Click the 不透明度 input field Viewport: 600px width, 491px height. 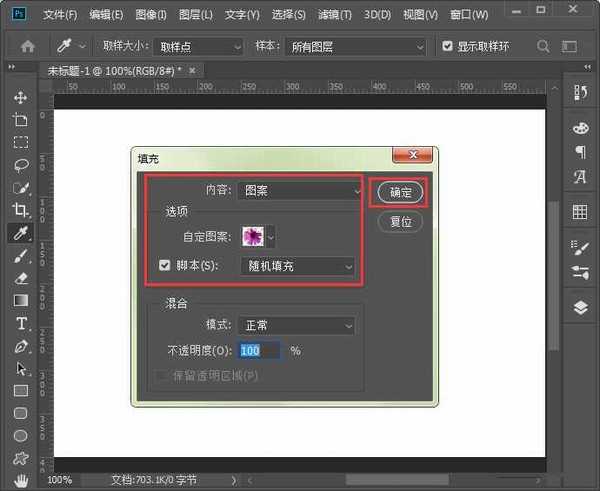point(261,351)
